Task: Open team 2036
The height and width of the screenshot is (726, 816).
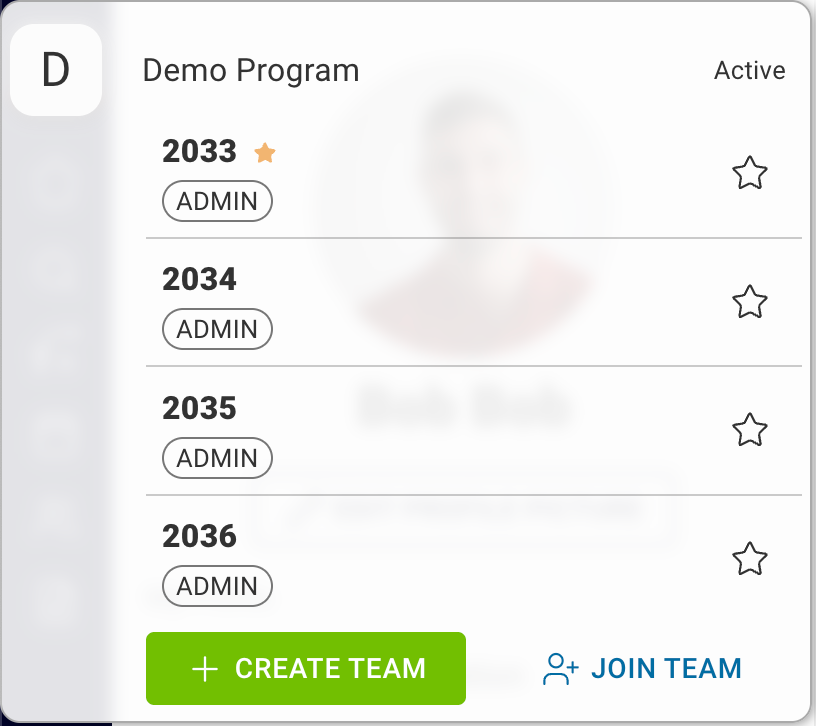Action: [x=200, y=536]
